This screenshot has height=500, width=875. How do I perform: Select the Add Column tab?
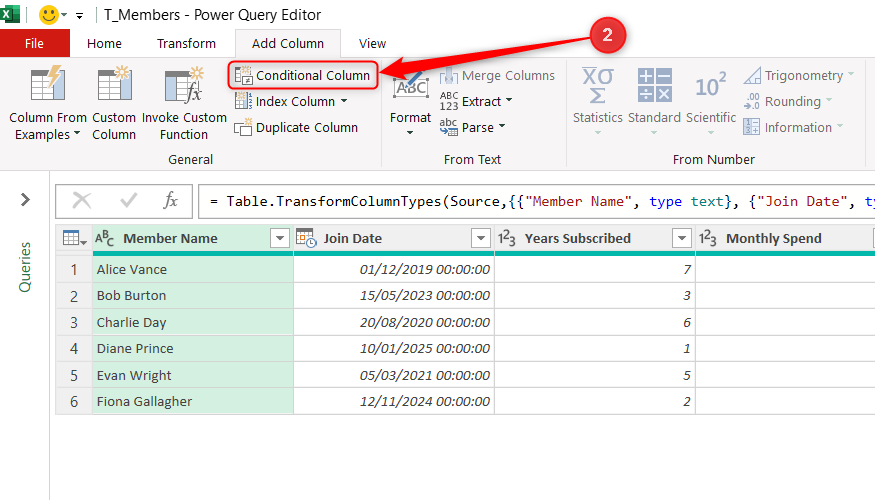pyautogui.click(x=288, y=44)
